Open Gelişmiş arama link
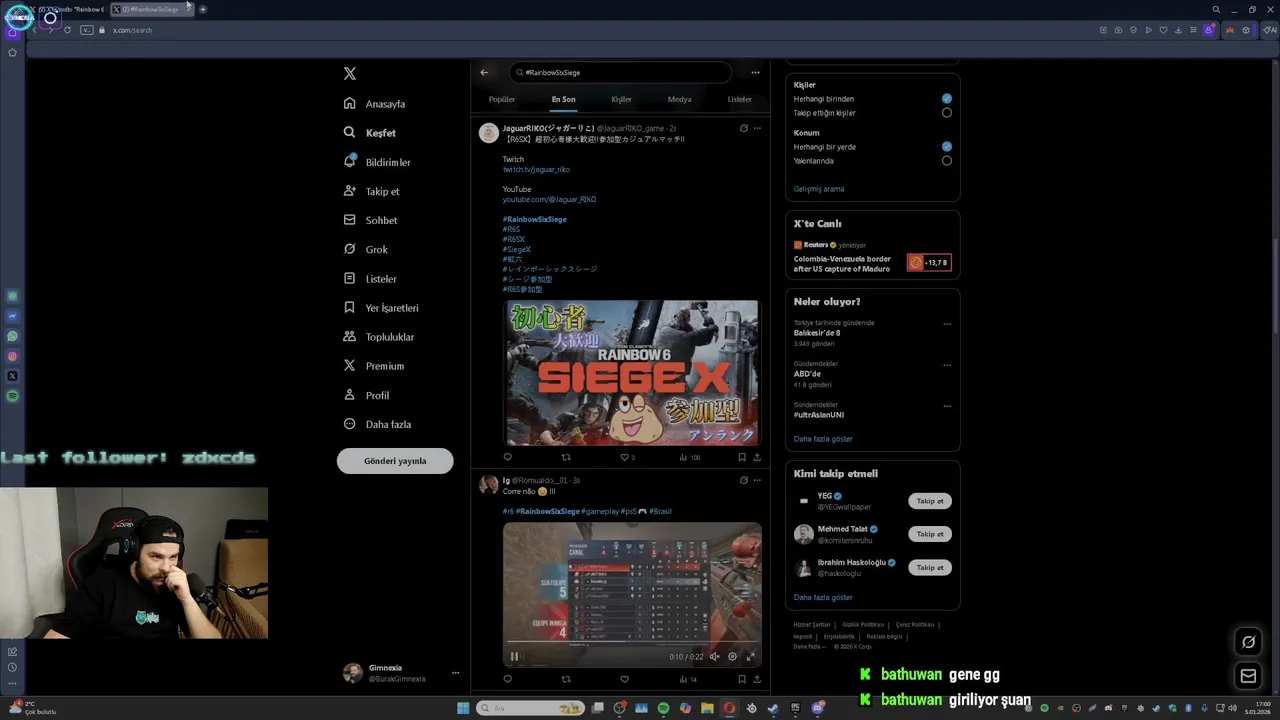This screenshot has height=720, width=1280. (819, 189)
